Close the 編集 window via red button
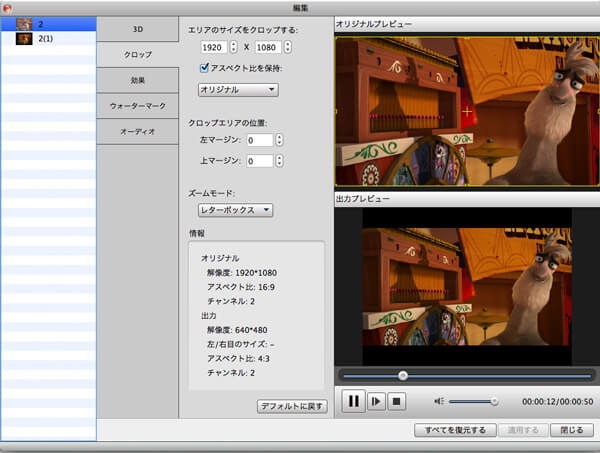The image size is (600, 453). [7, 8]
